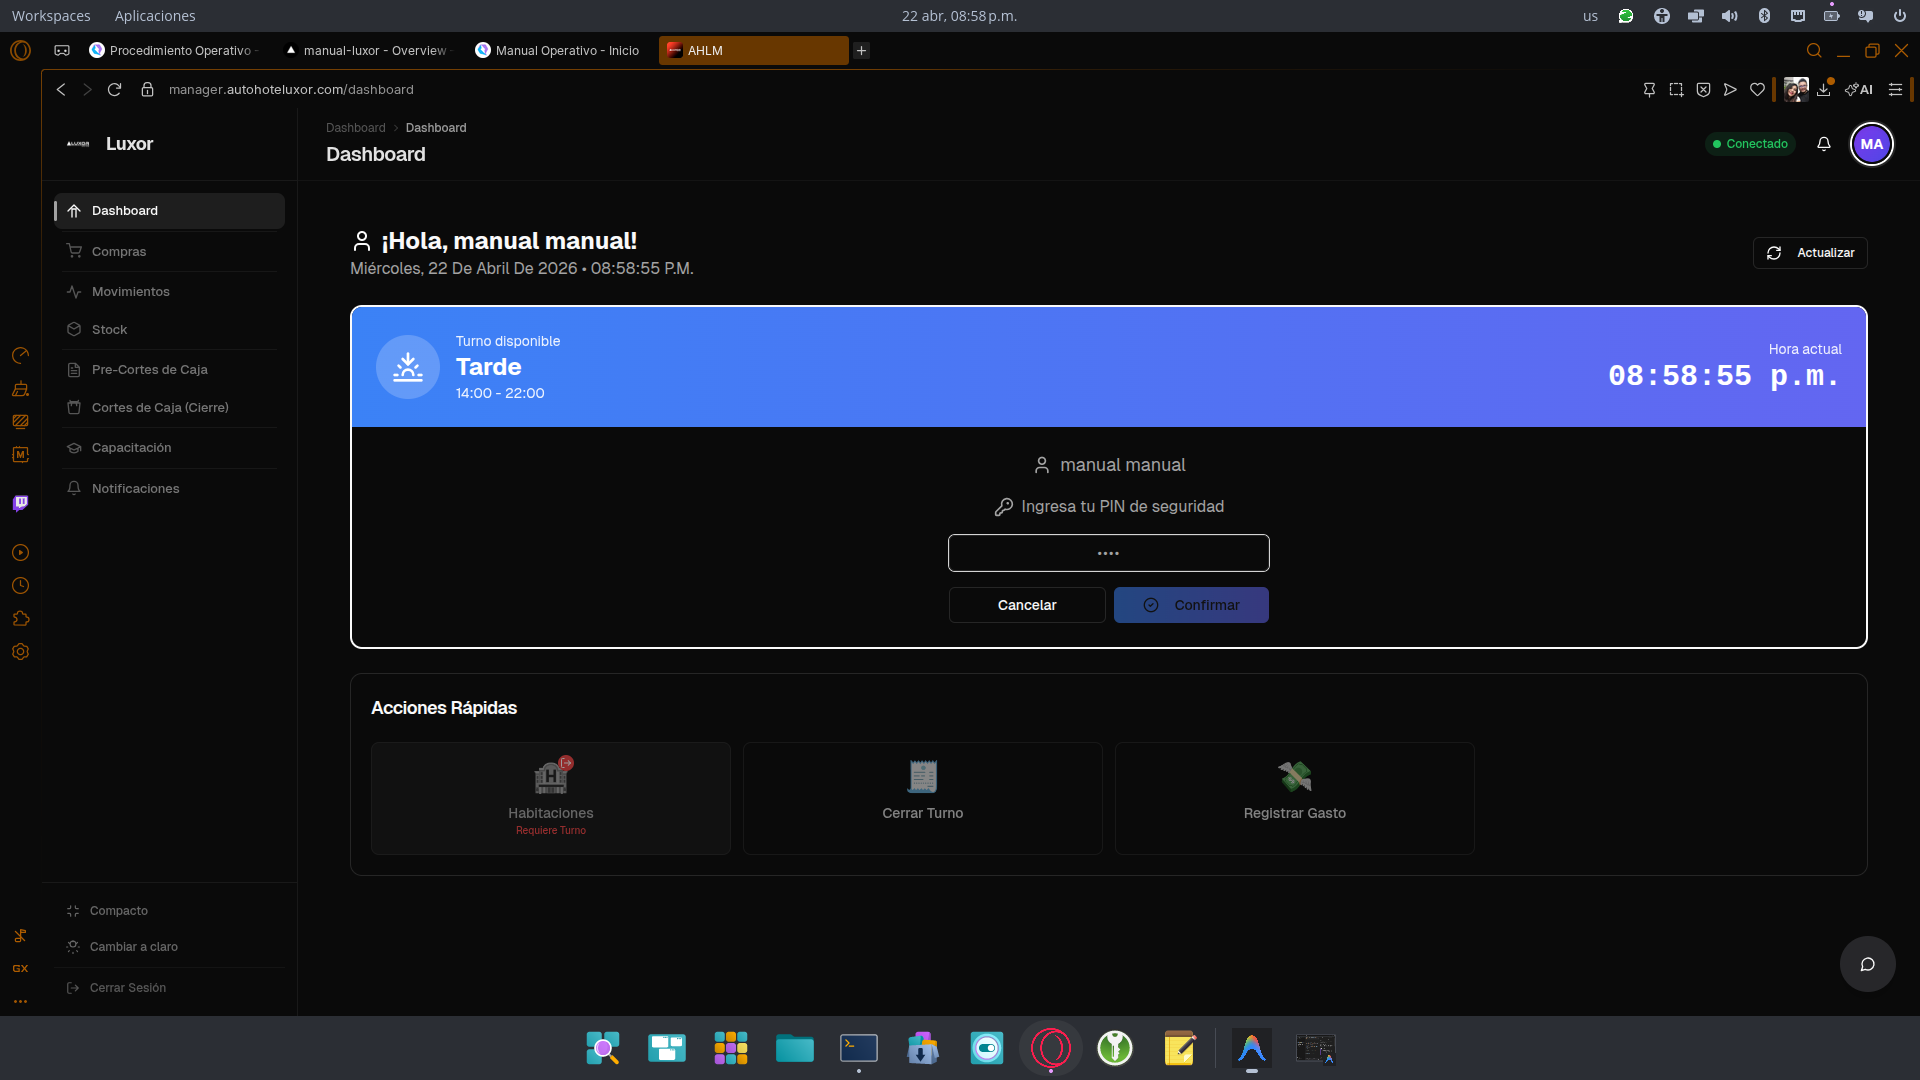Go forward in browser history

point(87,89)
